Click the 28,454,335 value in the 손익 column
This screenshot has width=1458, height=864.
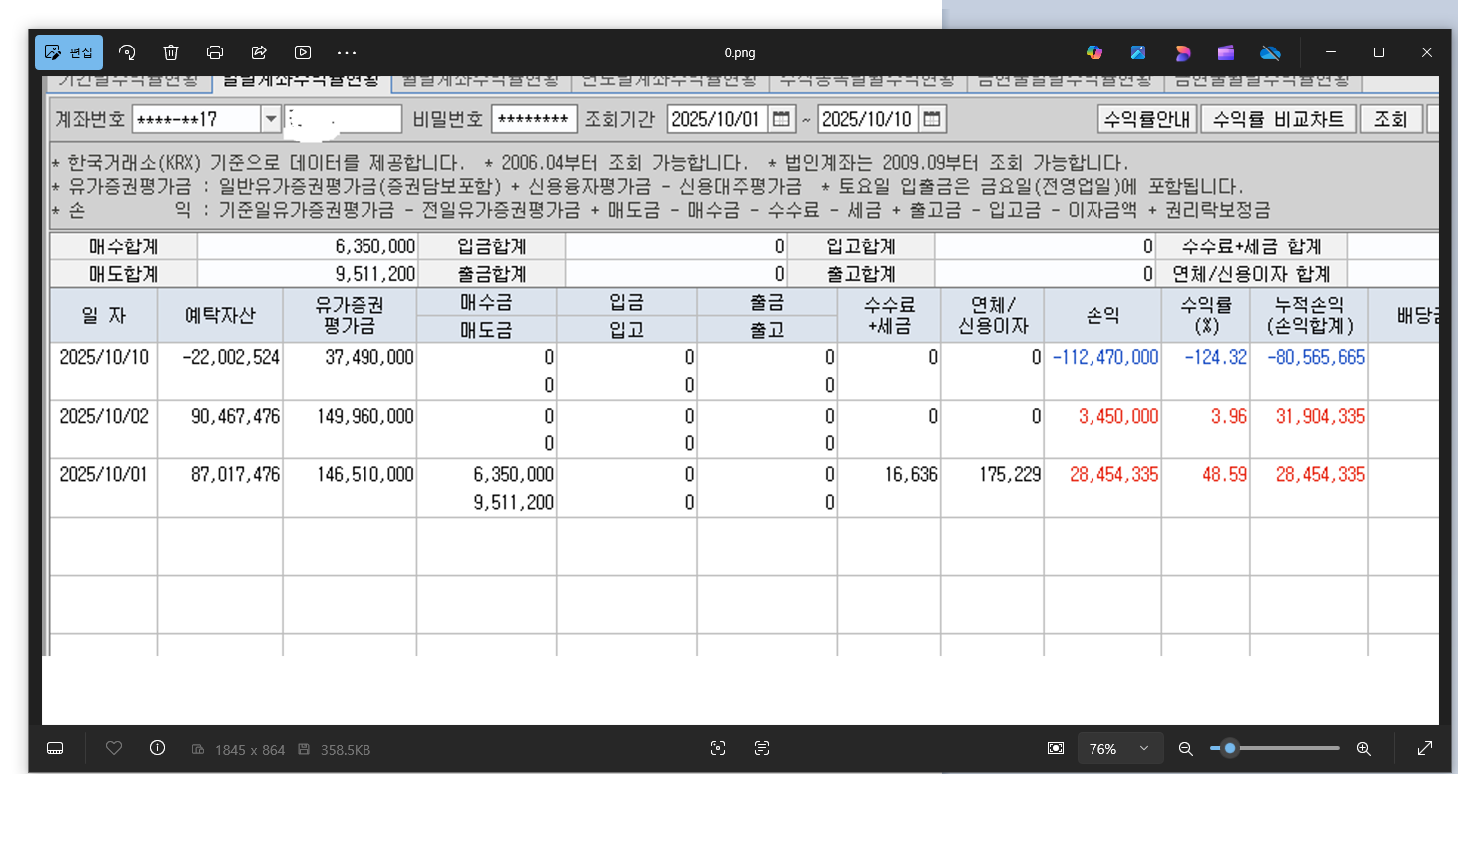pos(1114,474)
